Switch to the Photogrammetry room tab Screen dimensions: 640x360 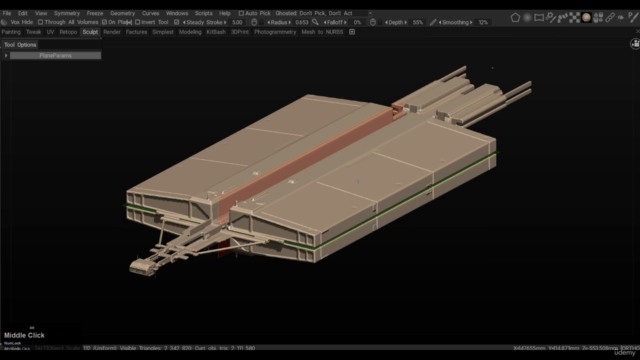[x=275, y=32]
